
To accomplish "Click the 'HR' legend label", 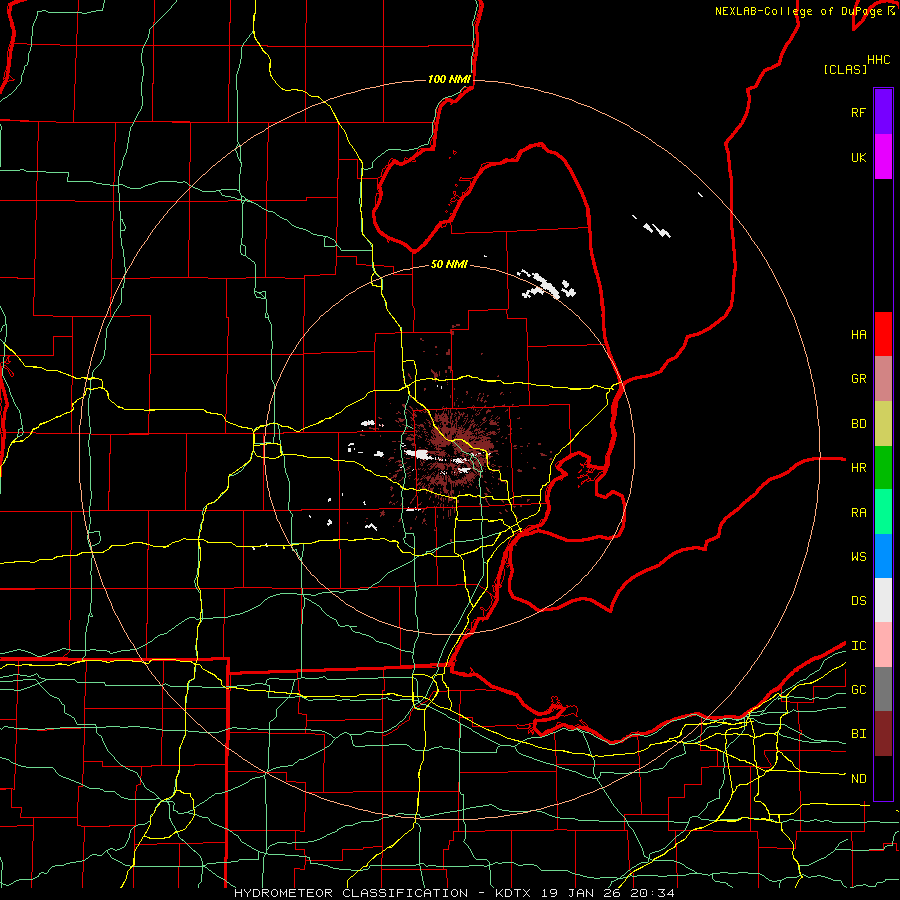I will (x=858, y=468).
